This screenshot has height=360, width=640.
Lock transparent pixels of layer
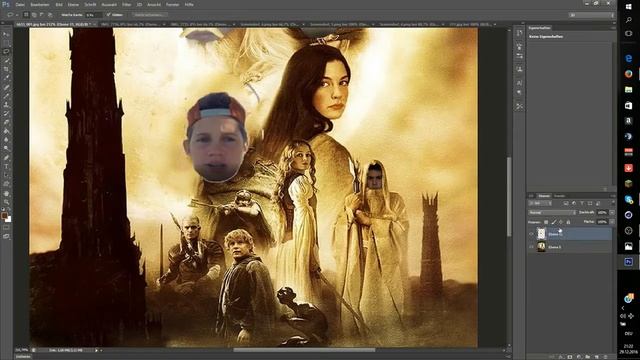pyautogui.click(x=546, y=222)
